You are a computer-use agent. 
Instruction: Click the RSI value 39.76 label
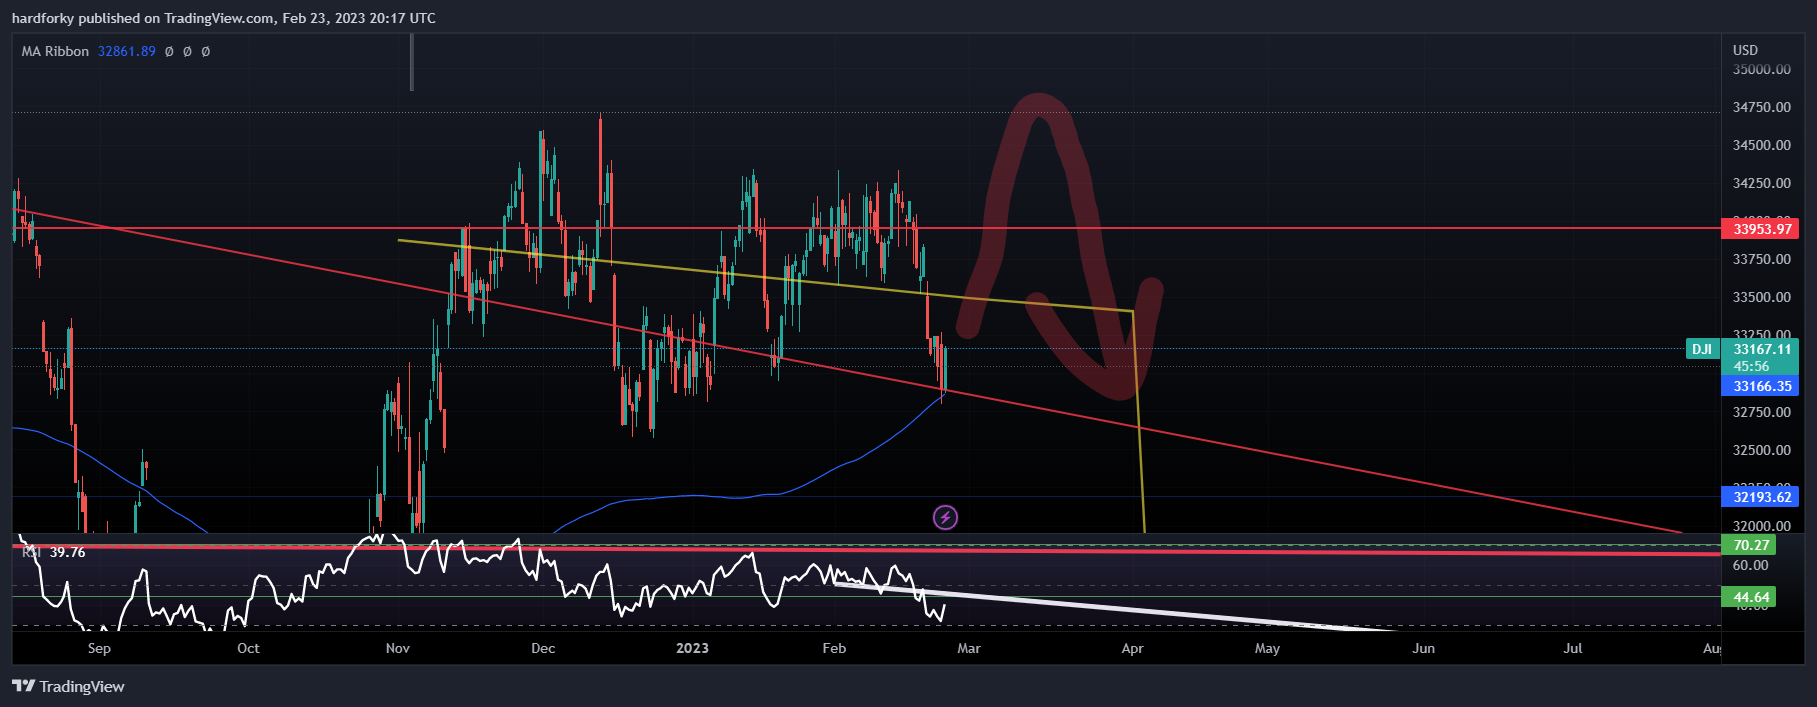click(x=67, y=552)
